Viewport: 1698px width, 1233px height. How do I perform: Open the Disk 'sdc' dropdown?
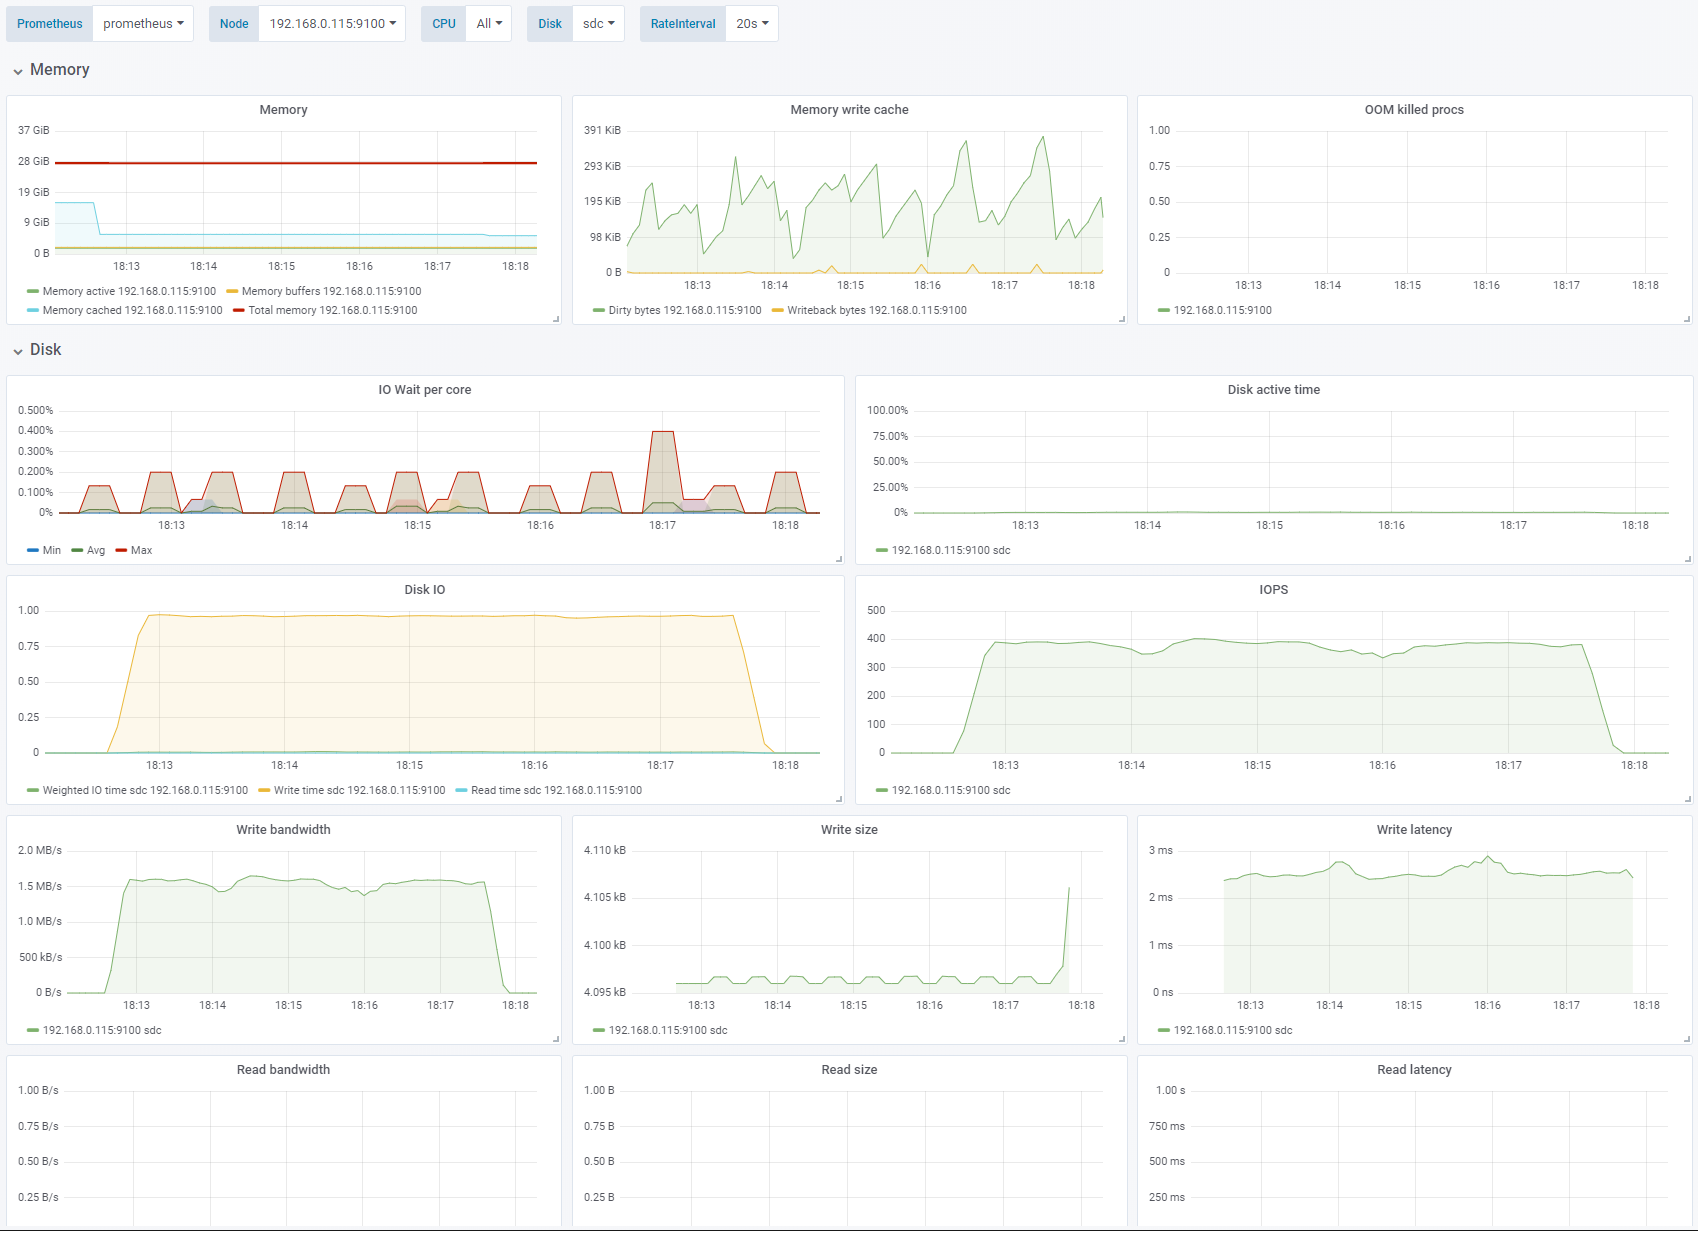pyautogui.click(x=598, y=24)
